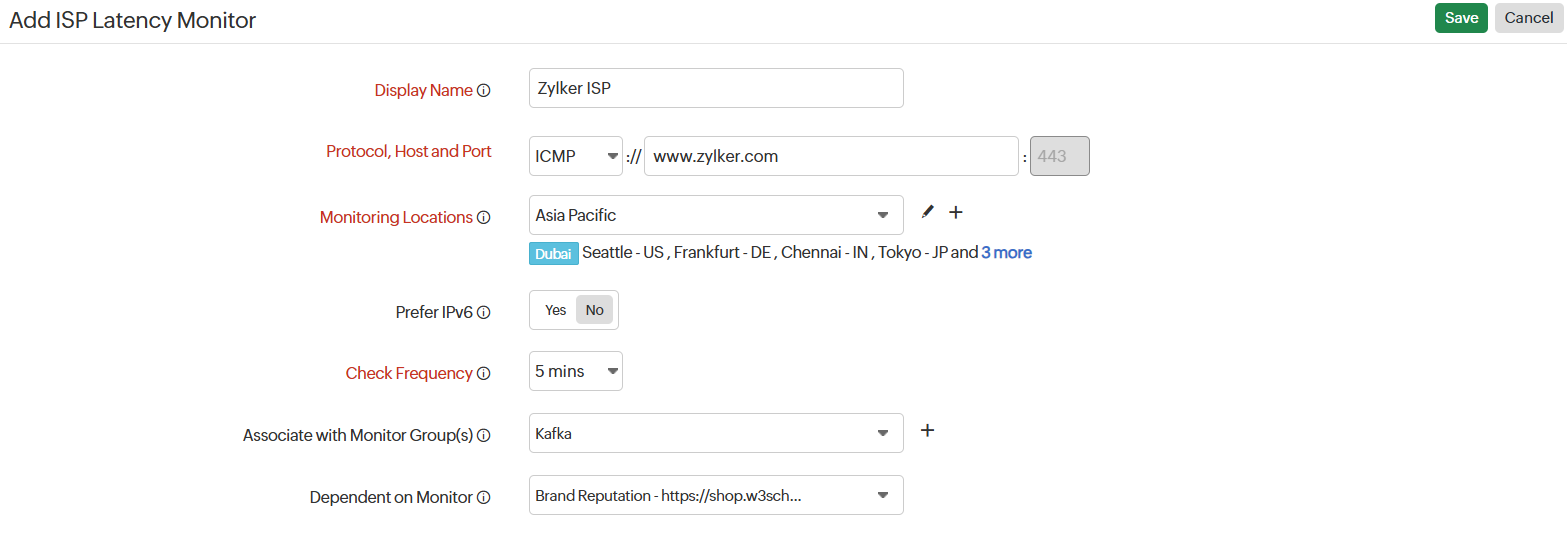Expand the Dependent on Monitor dropdown
Viewport: 1567px width, 537px height.
(715, 495)
